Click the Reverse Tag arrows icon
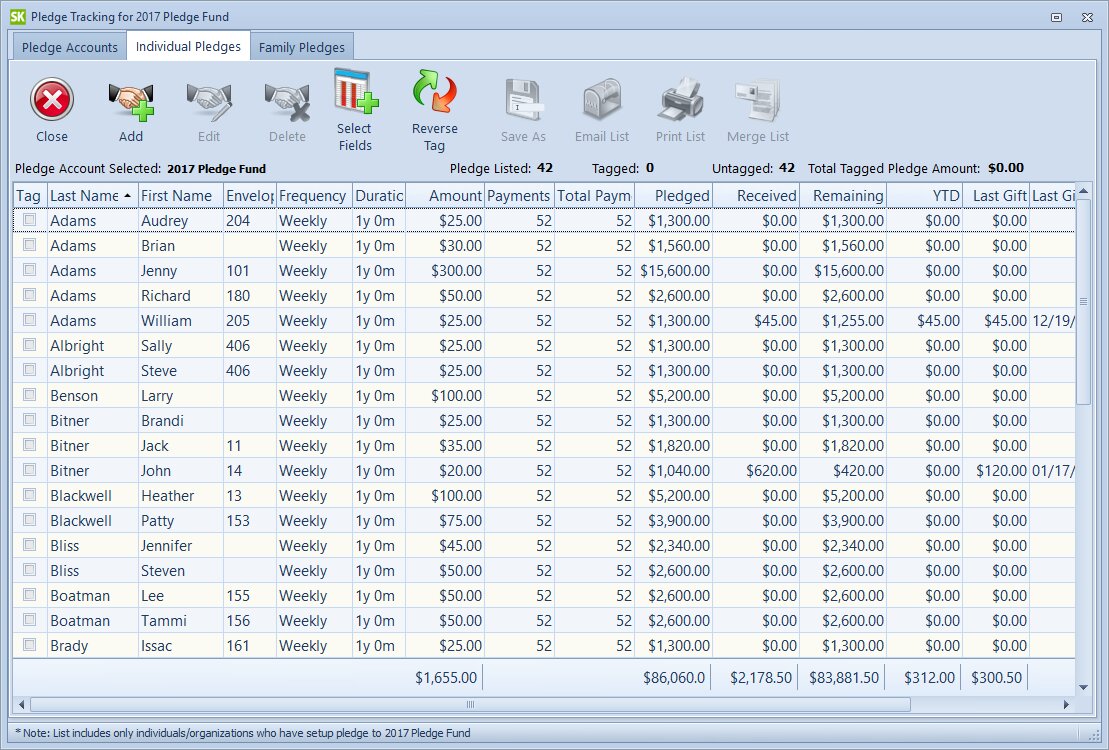The image size is (1109, 750). coord(434,91)
